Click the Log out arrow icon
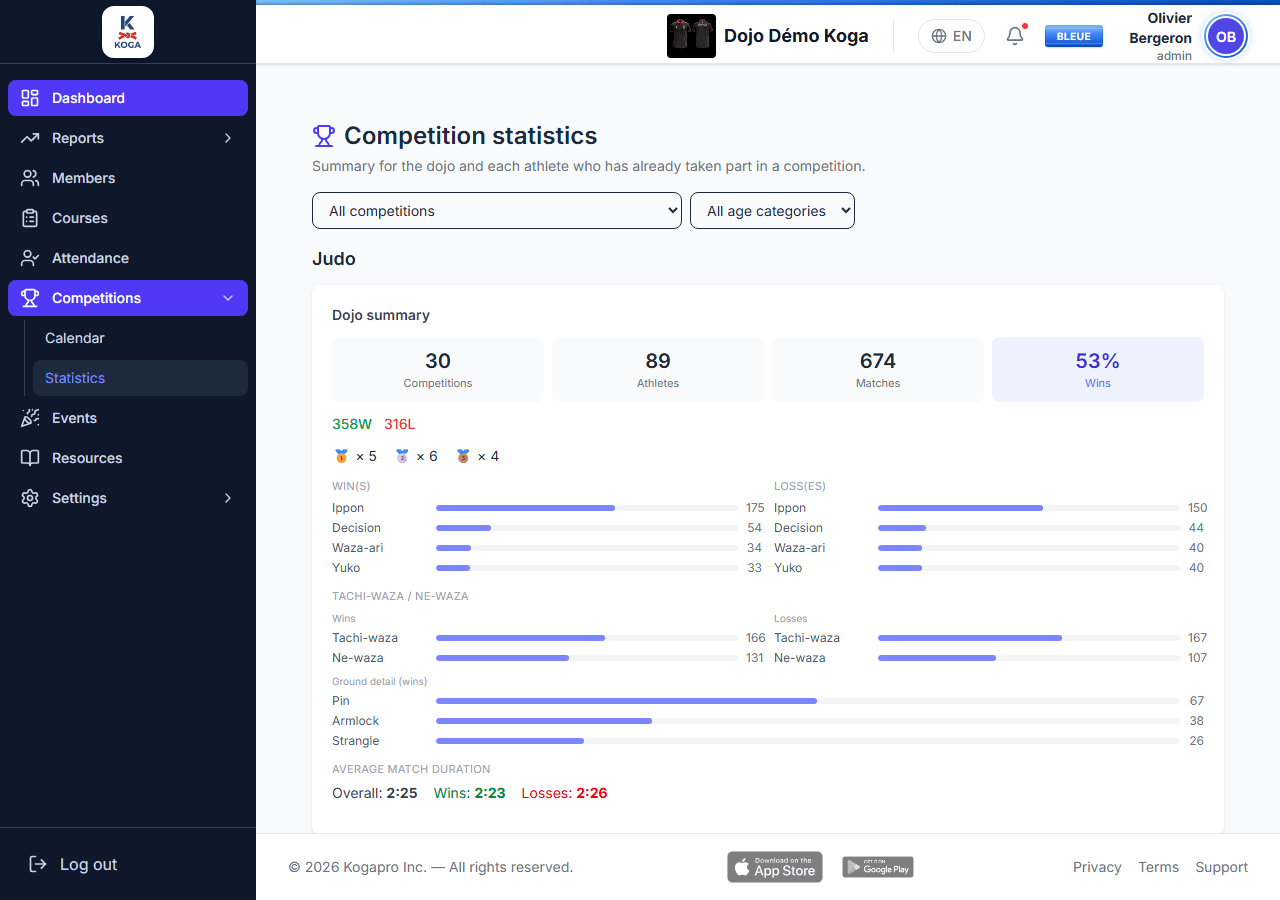The image size is (1280, 900). [x=38, y=864]
